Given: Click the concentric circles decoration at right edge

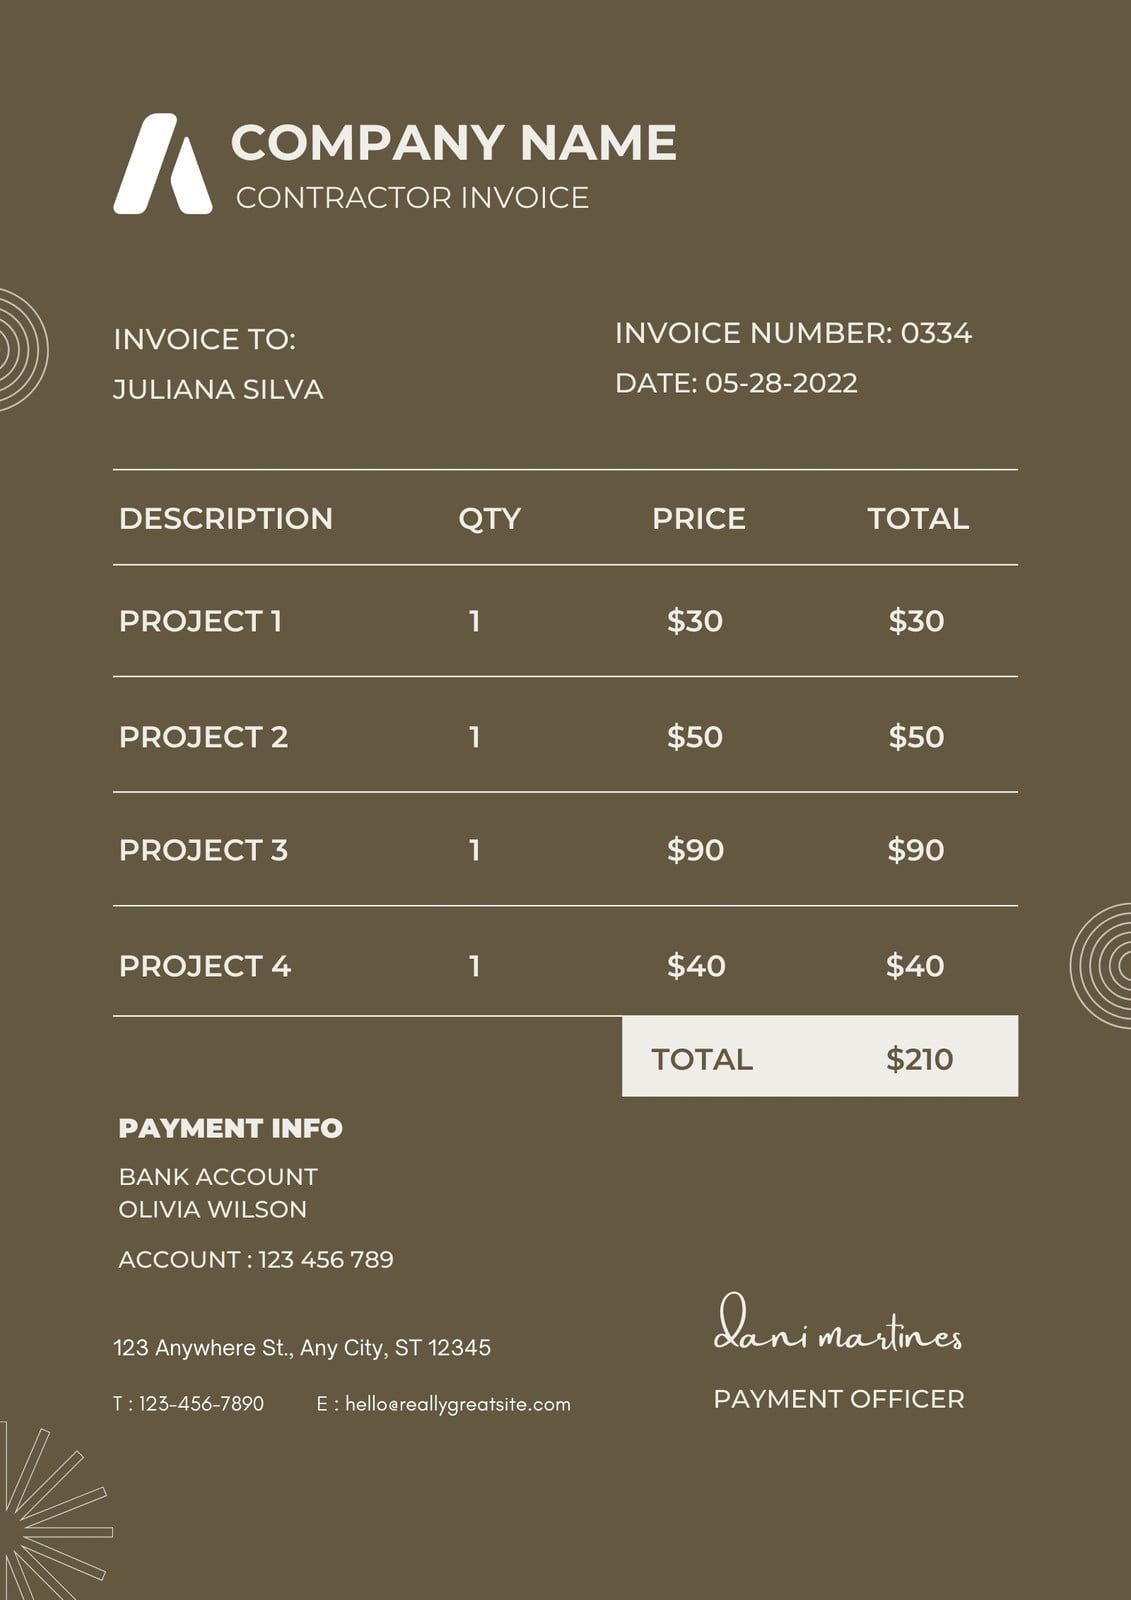Looking at the screenshot, I should pos(1102,965).
